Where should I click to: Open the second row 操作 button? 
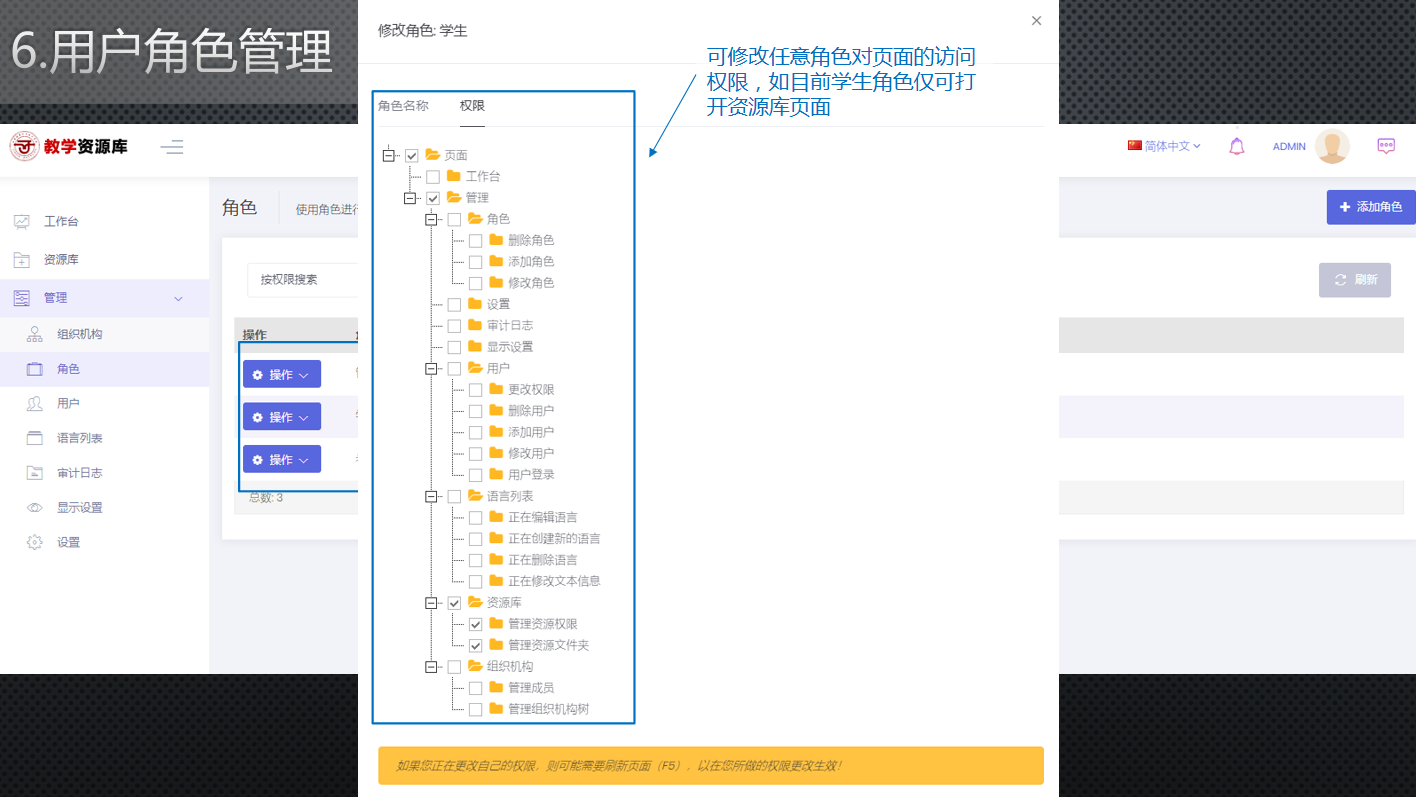282,417
